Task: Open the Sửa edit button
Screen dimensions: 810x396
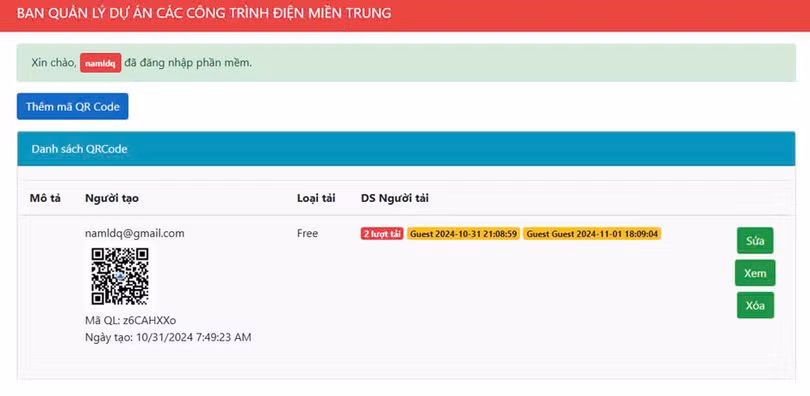Action: pos(755,241)
